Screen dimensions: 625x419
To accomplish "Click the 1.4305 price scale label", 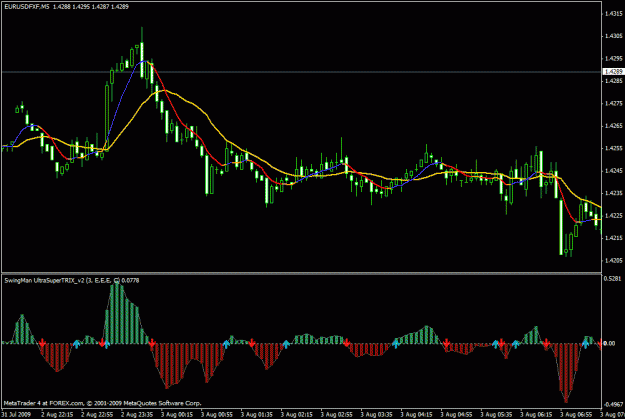I will [614, 36].
